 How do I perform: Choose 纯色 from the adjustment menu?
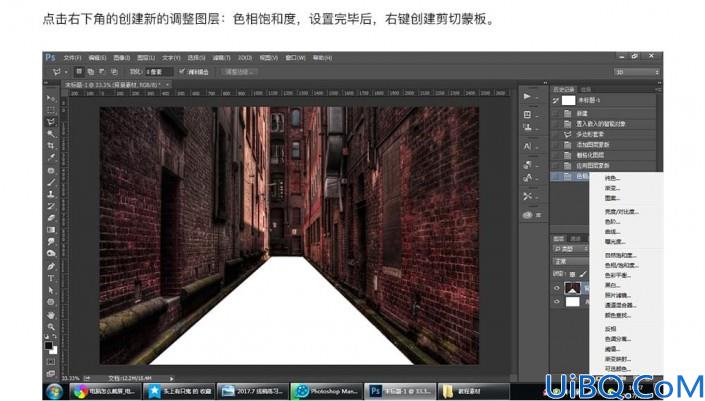point(612,178)
